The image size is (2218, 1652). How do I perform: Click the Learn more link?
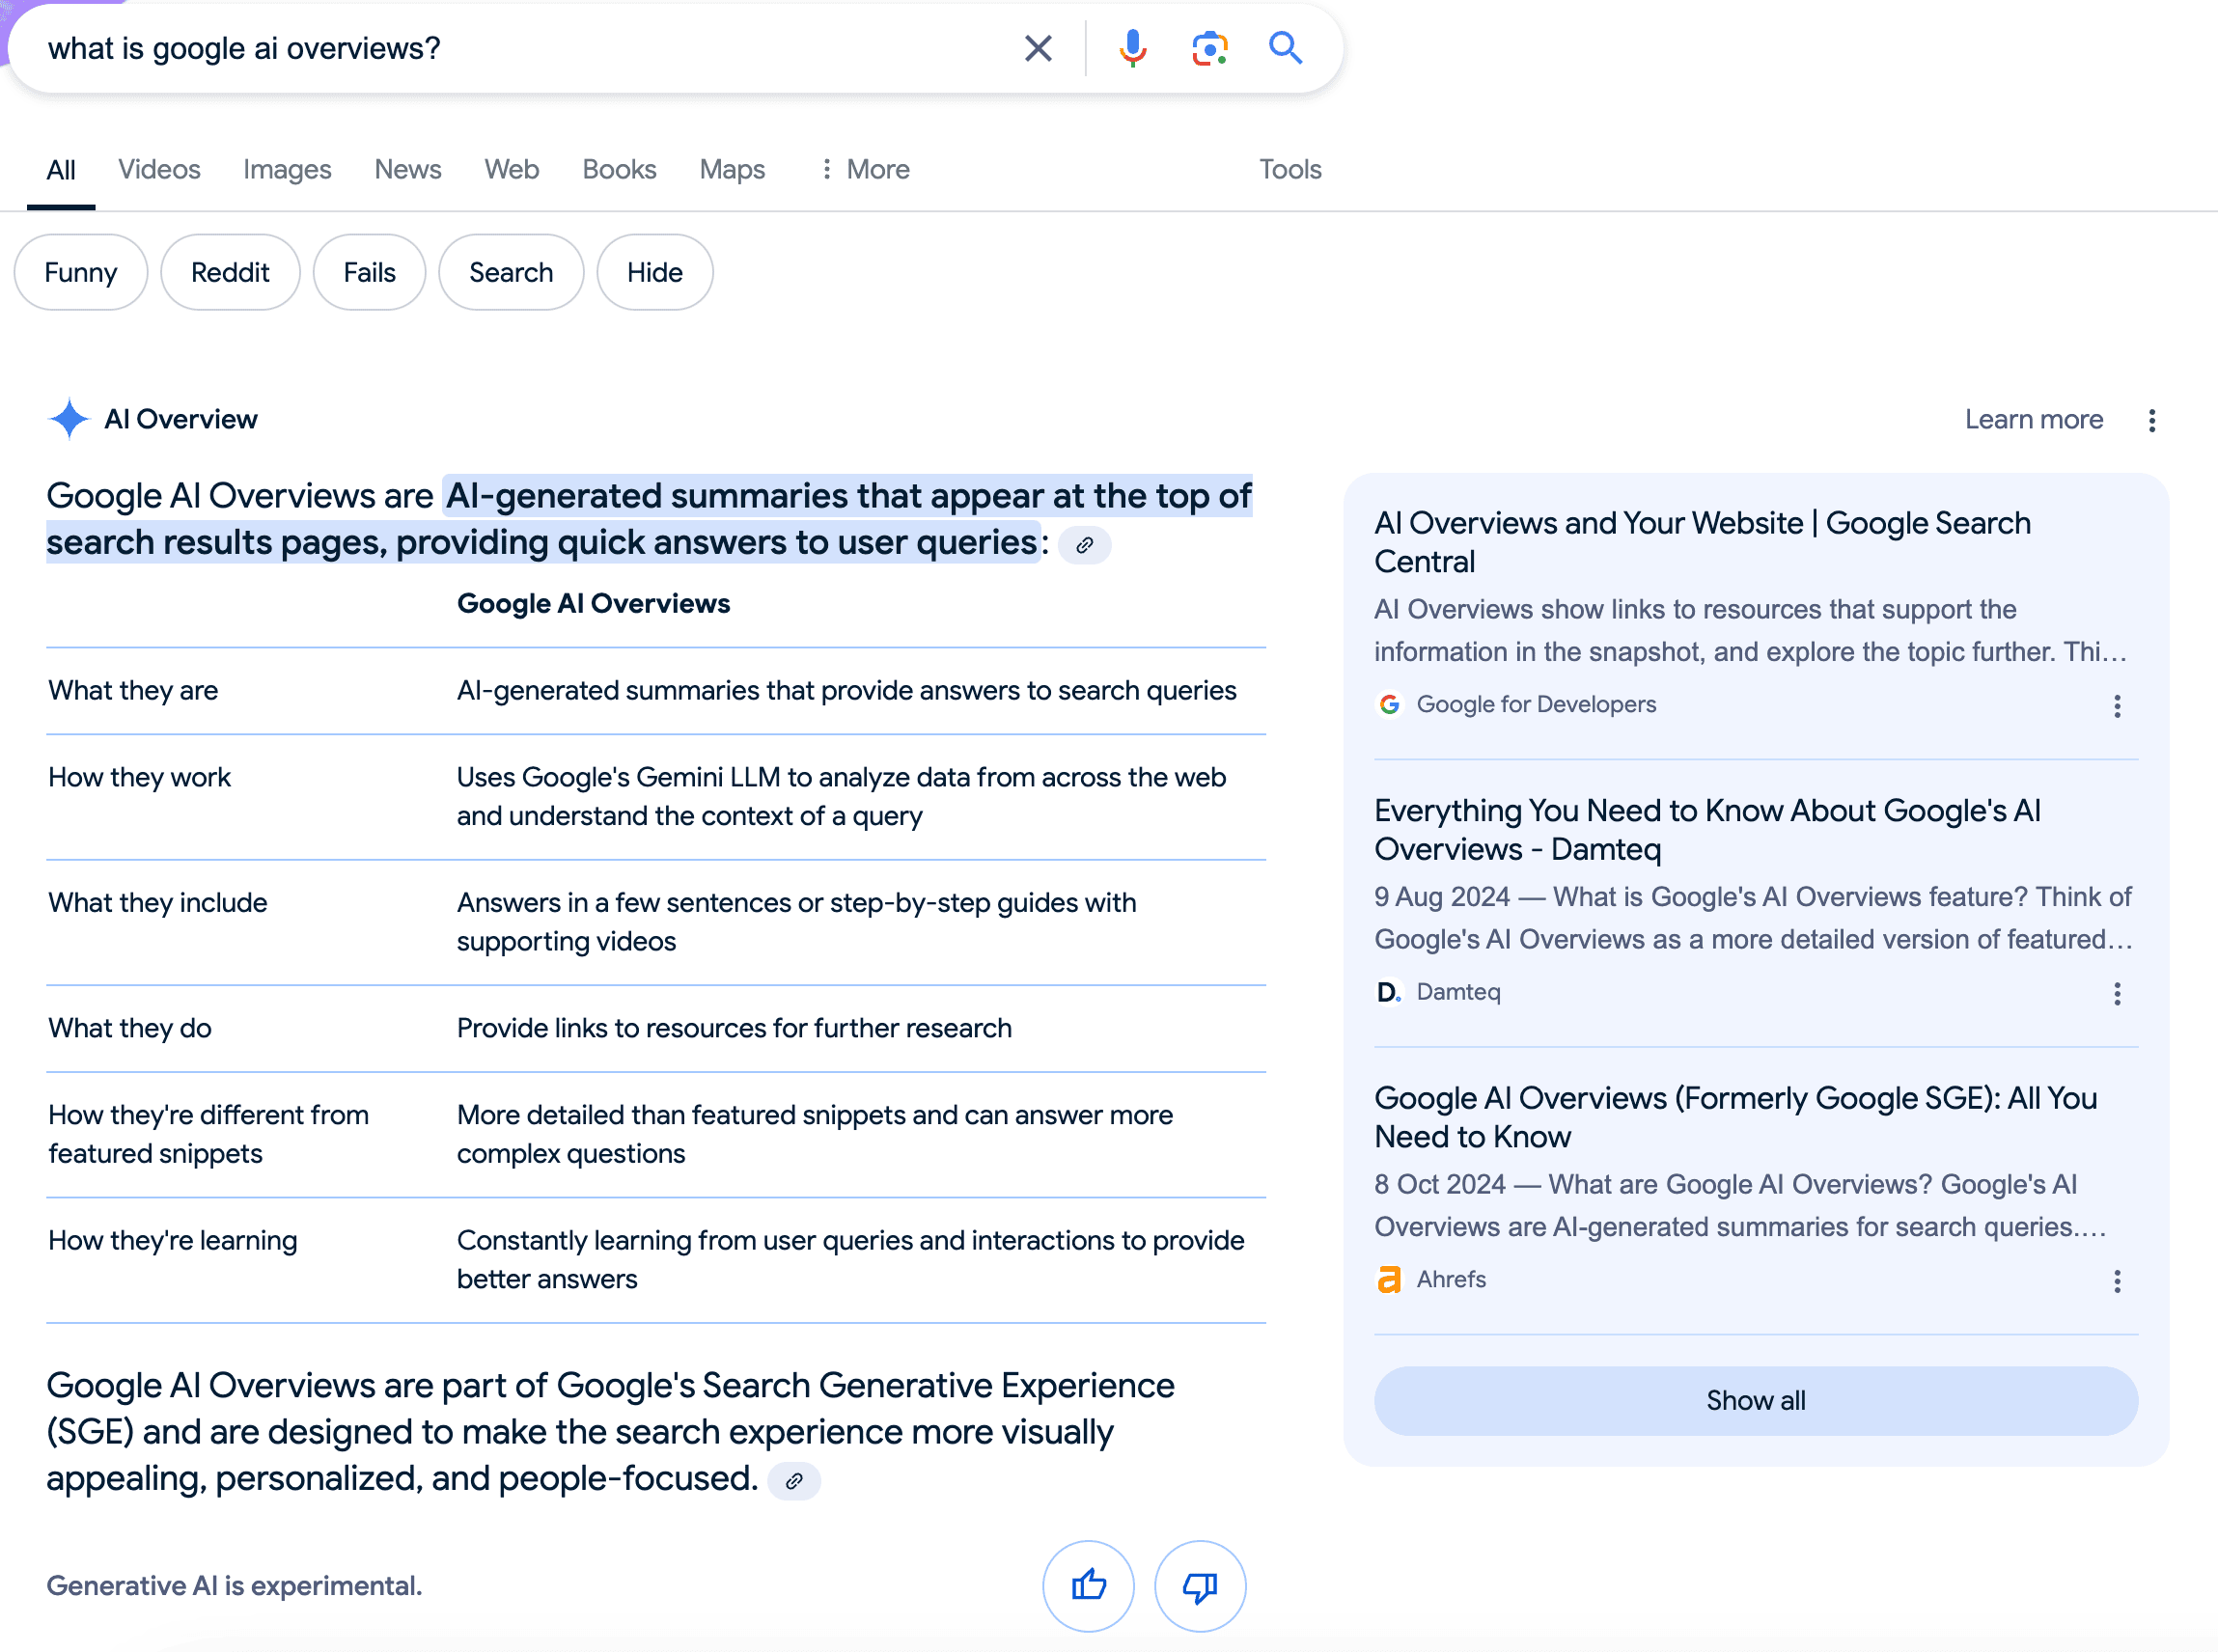point(2034,419)
